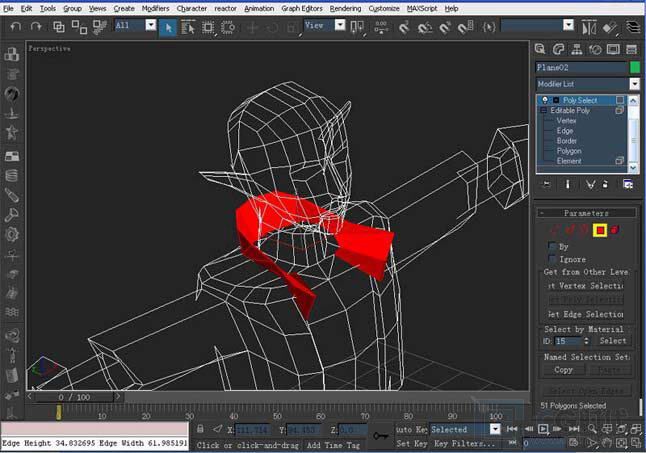Click Select by material ID button
Viewport: 646px width, 453px height.
tap(612, 341)
